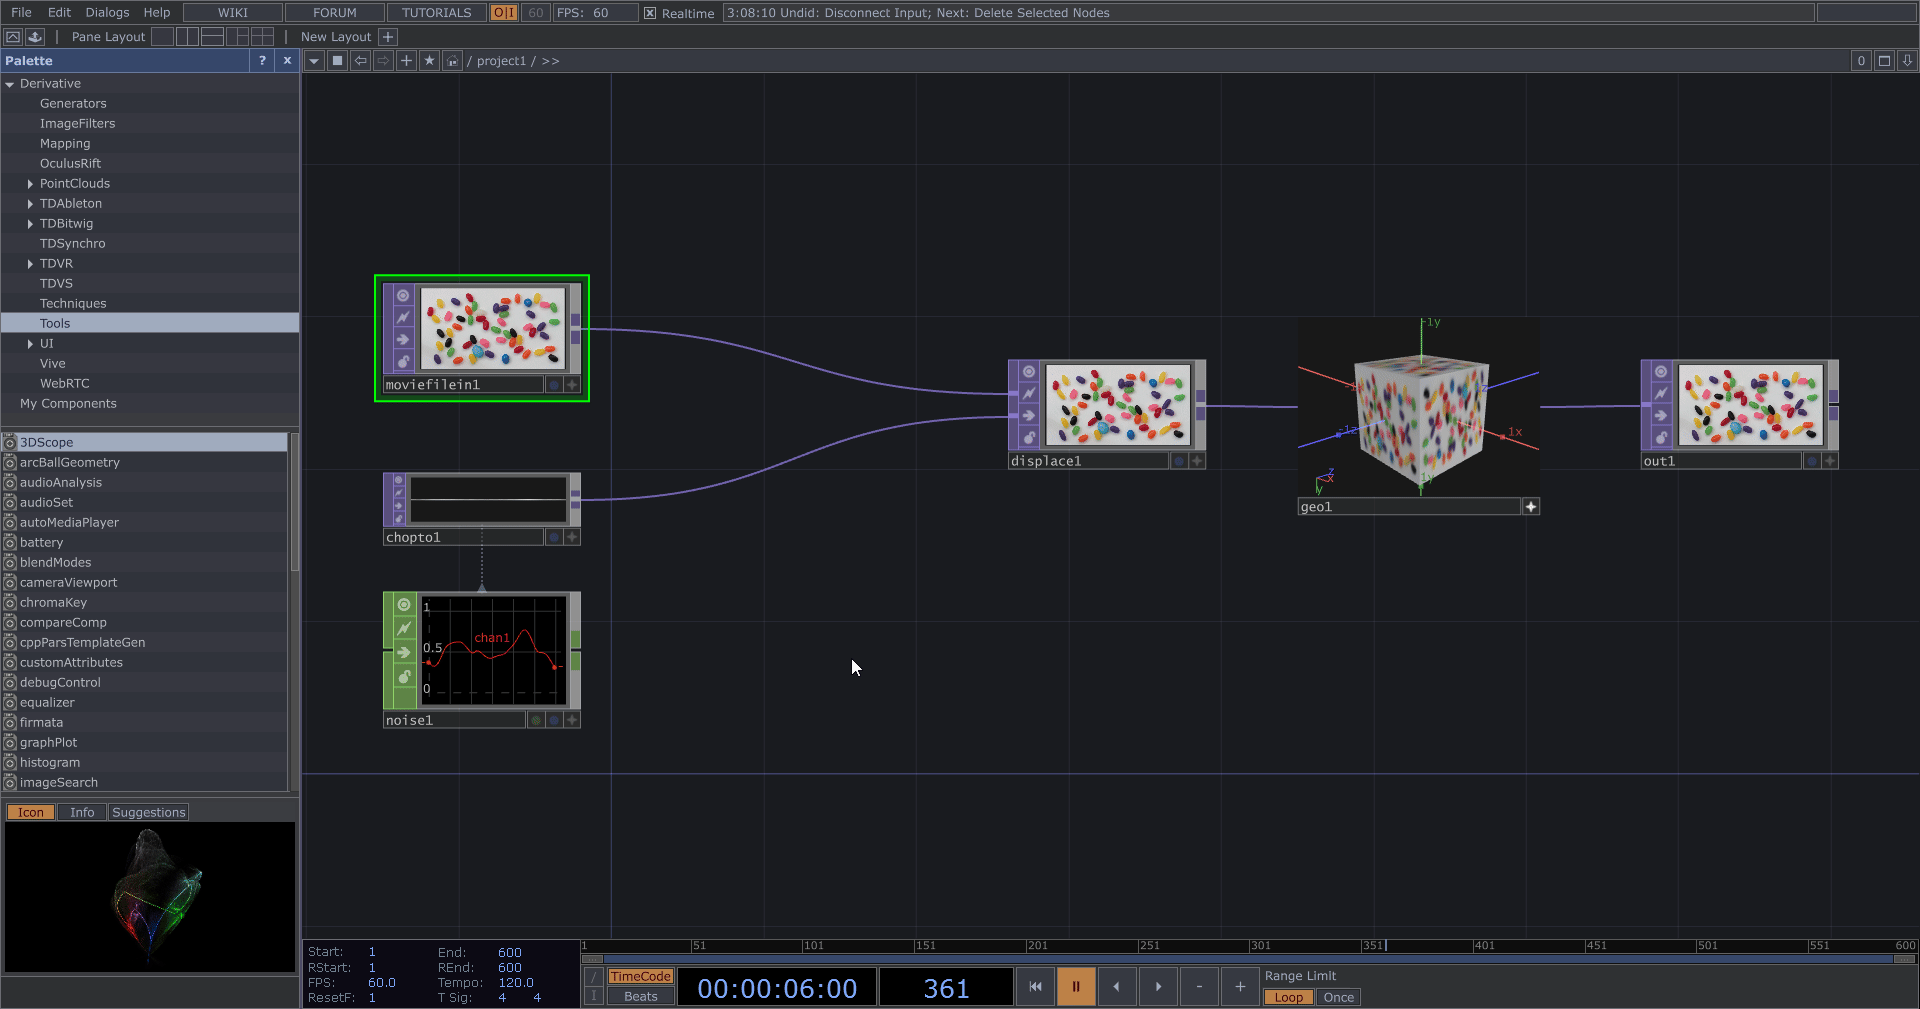Viewport: 1920px width, 1009px height.
Task: Toggle the Realtime checkbox
Action: tap(650, 13)
